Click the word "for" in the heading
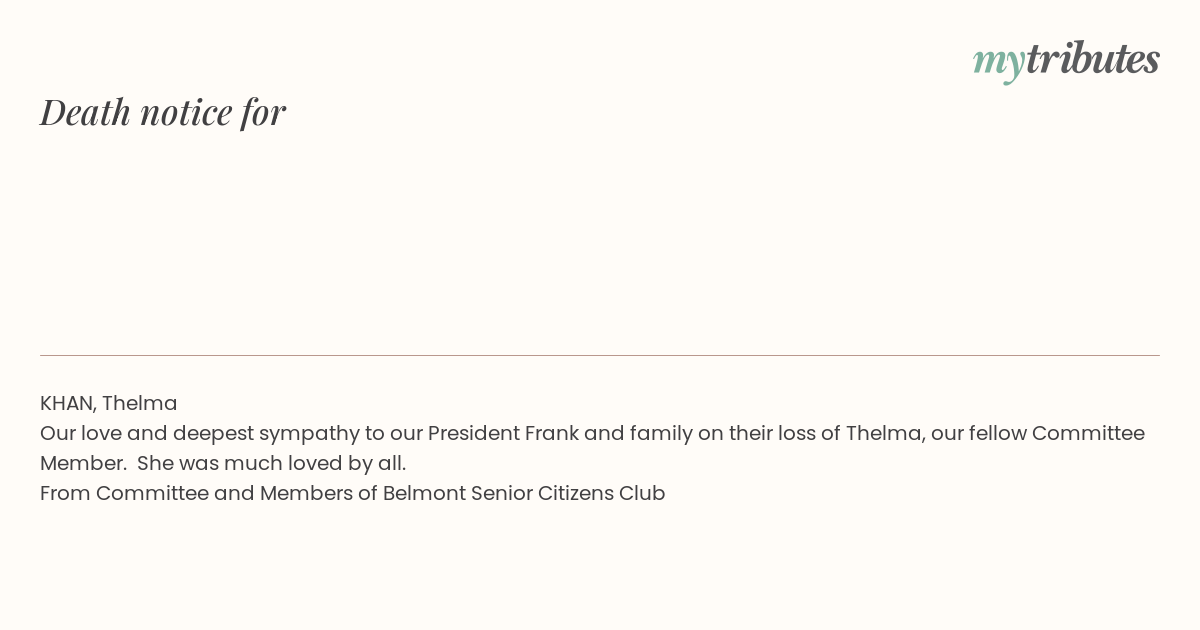1200x630 pixels. click(x=263, y=112)
